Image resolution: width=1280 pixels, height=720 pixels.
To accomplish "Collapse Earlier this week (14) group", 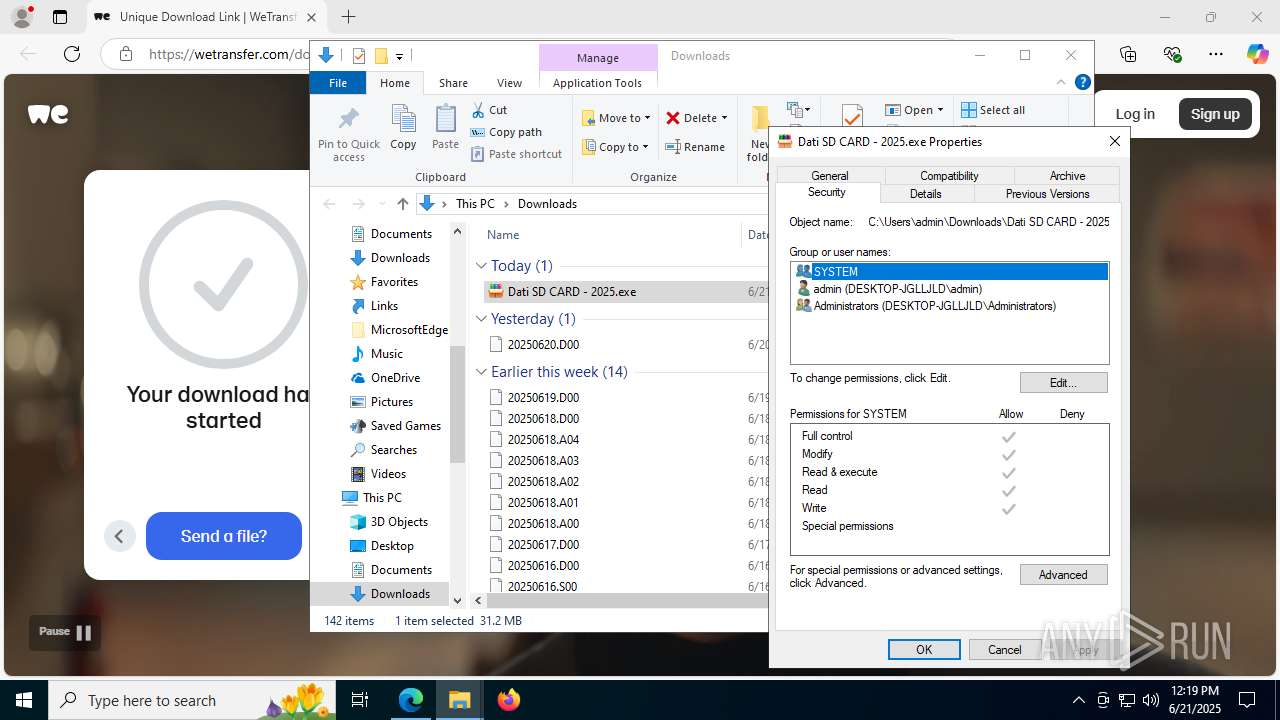I will pos(481,372).
